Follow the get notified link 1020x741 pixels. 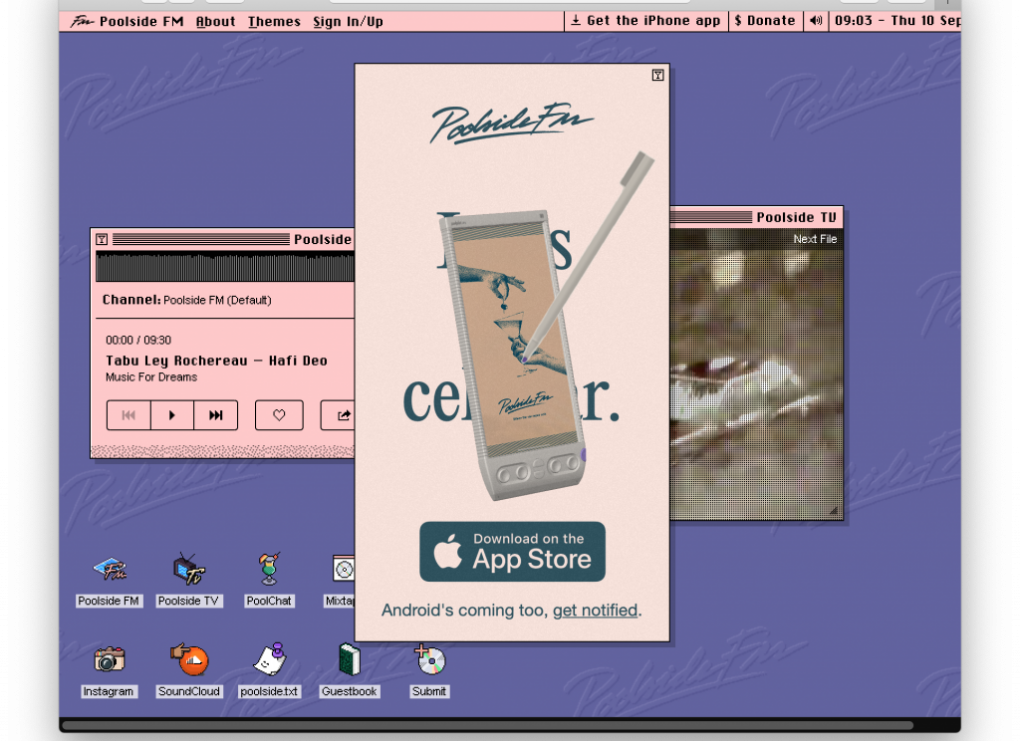coord(595,610)
